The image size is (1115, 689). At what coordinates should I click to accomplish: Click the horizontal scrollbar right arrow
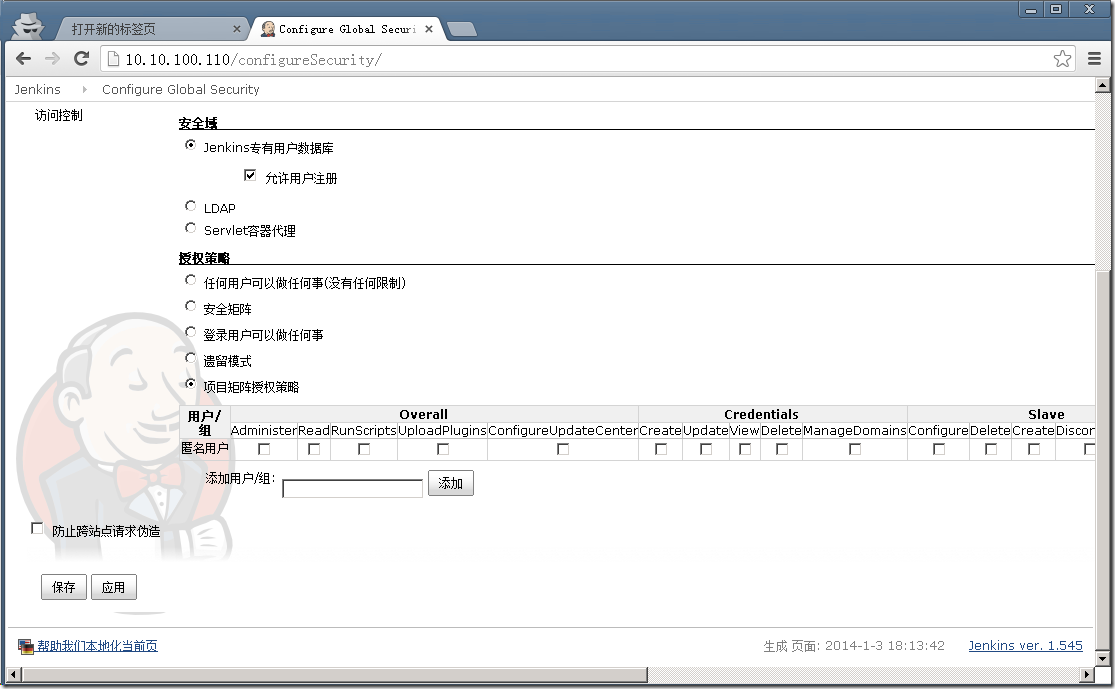[1087, 674]
